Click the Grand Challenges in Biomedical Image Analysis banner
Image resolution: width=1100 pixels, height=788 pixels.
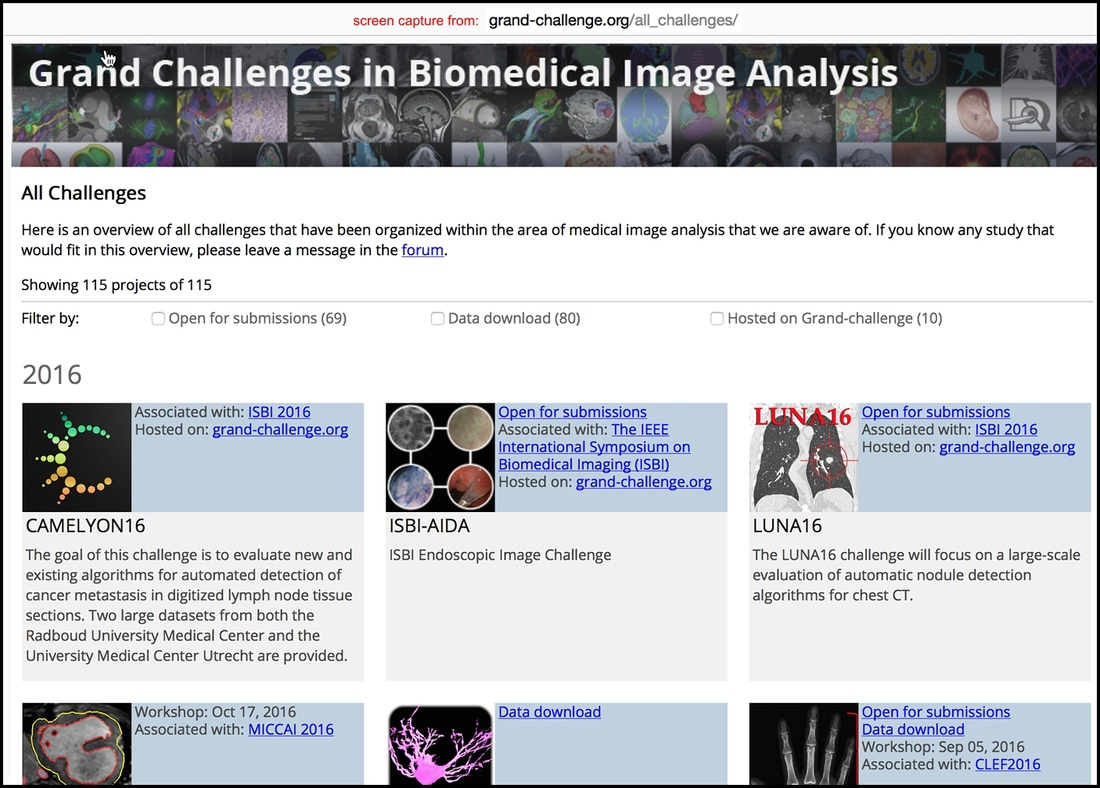[553, 105]
